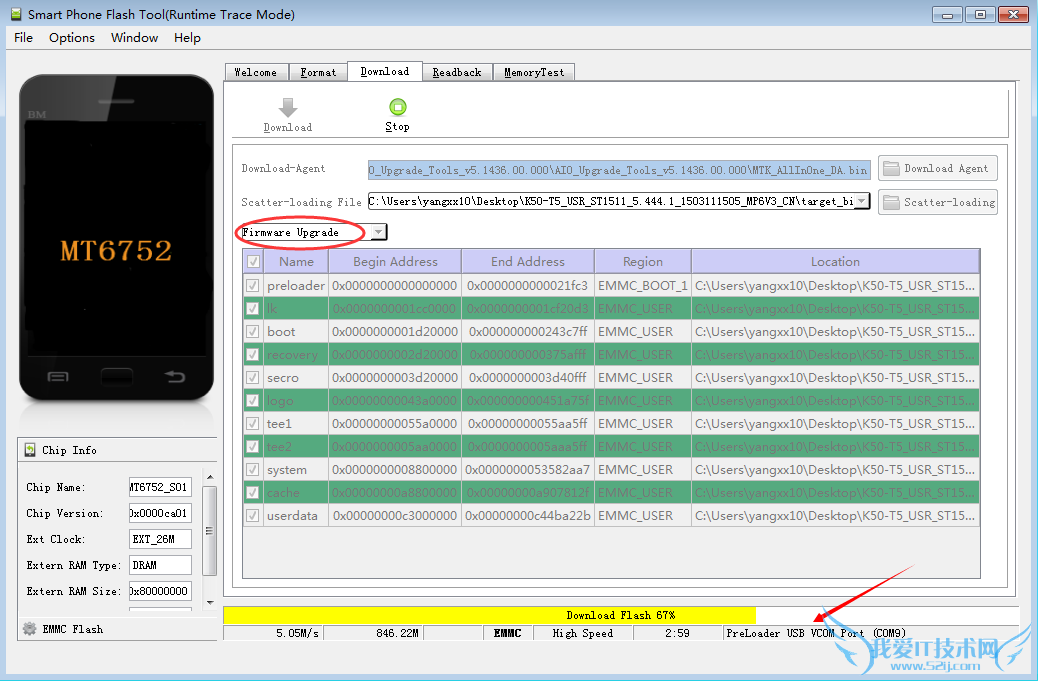Screen dimensions: 1038x681
Task: Click the Chip Version value field
Action: tap(160, 513)
